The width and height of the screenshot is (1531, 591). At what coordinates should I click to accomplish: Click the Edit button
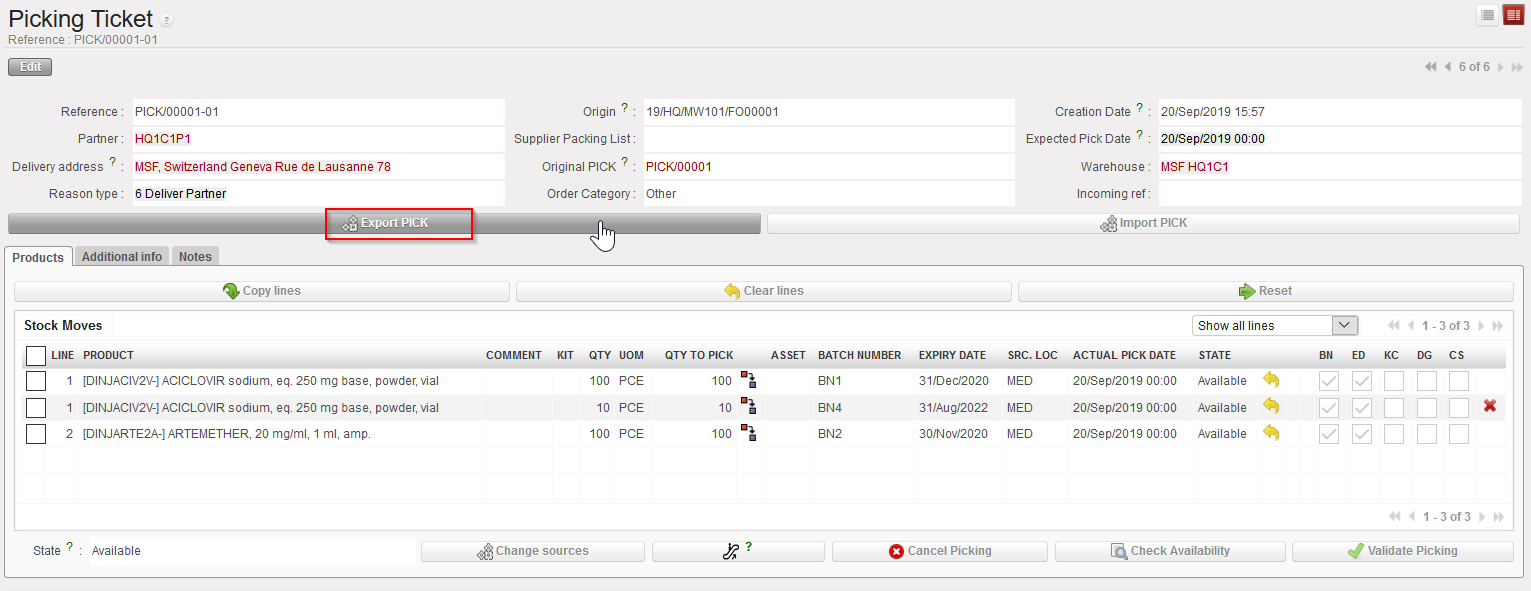tap(30, 67)
